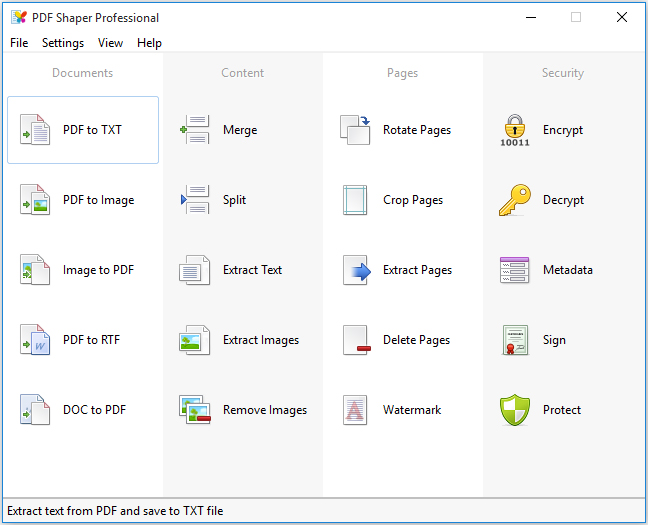Open the Help menu

149,43
